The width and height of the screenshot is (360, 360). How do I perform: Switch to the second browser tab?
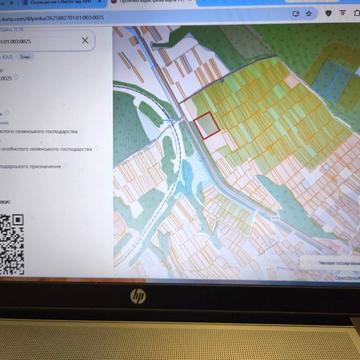point(63,3)
